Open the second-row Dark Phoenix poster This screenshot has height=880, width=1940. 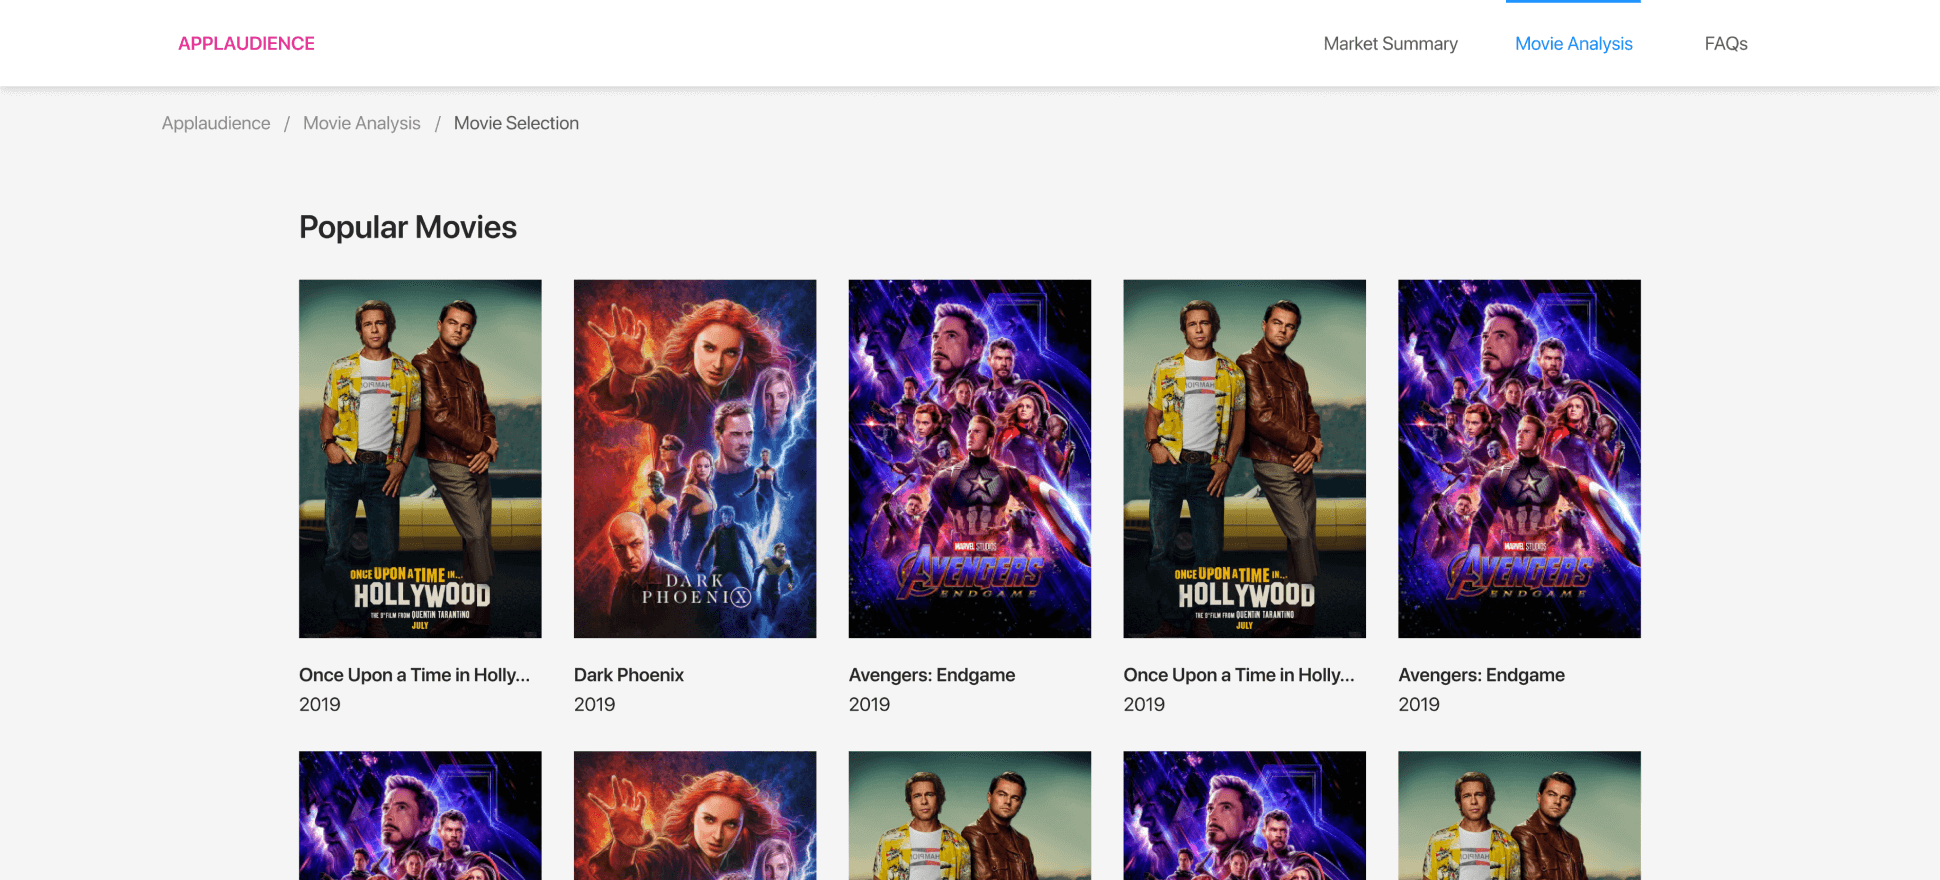(695, 816)
